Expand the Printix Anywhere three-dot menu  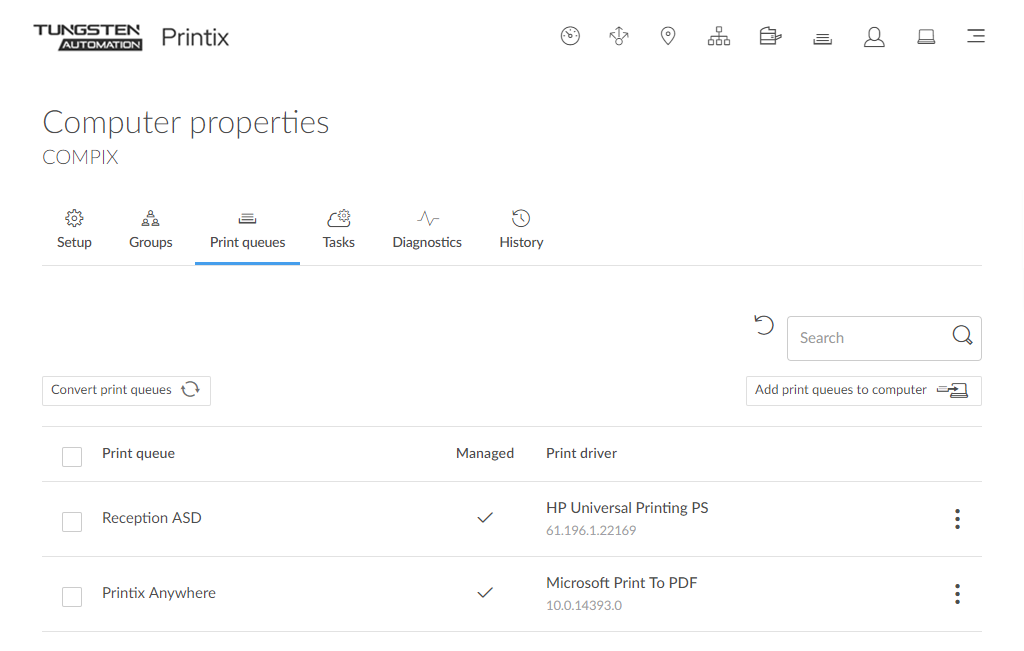pos(957,594)
